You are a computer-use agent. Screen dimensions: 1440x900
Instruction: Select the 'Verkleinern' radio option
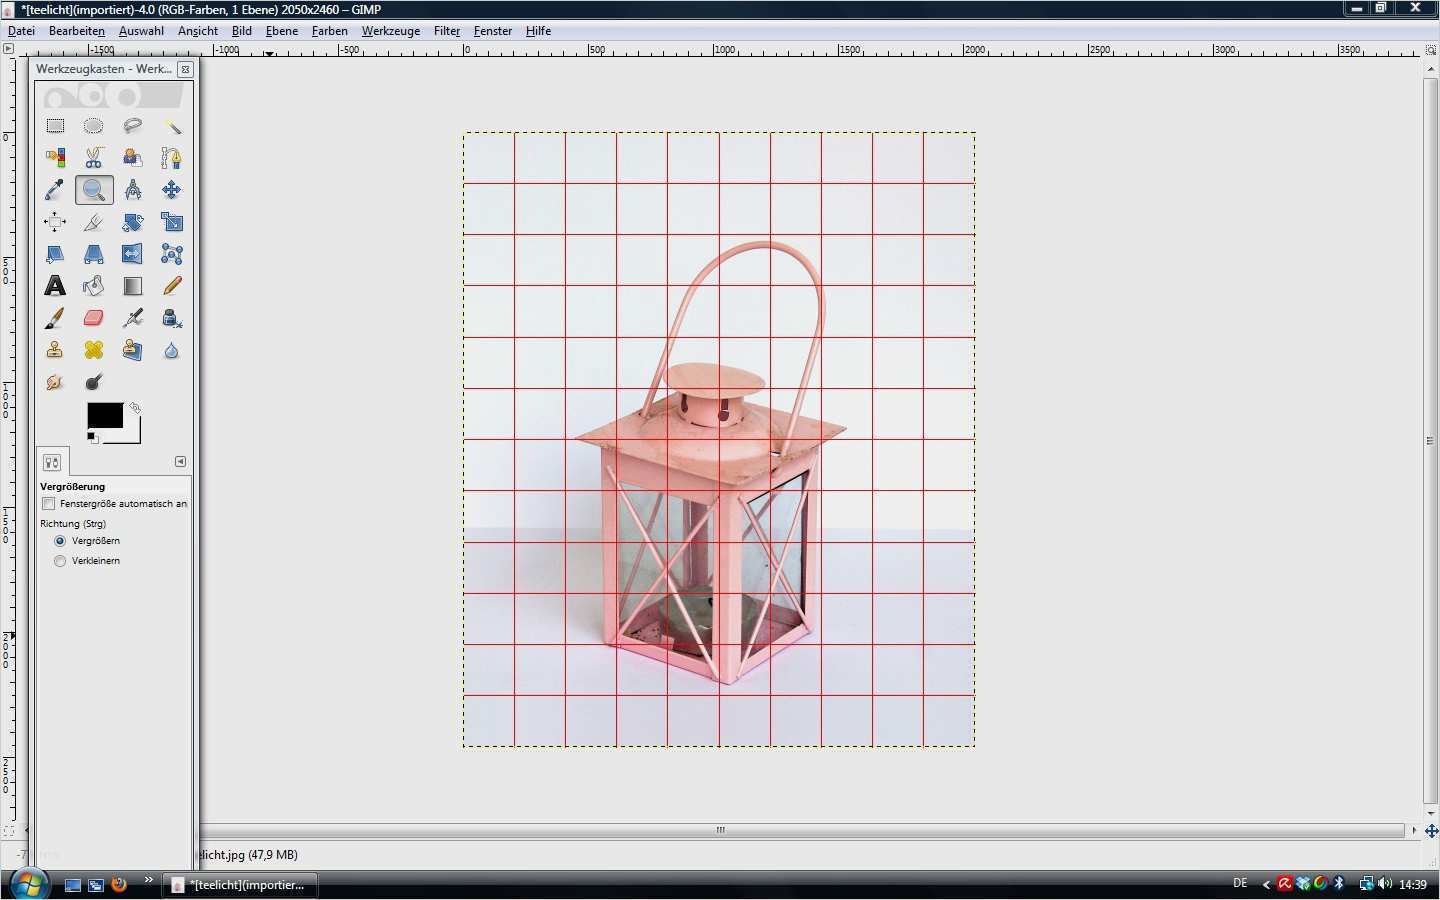[x=60, y=561]
